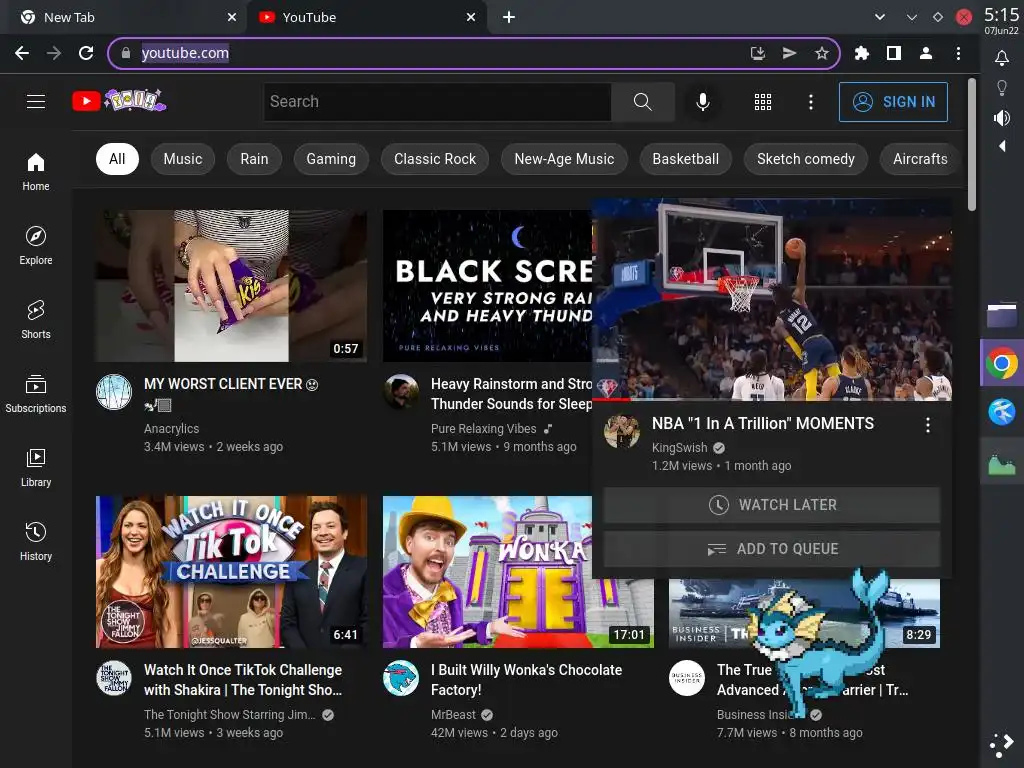1024x768 pixels.
Task: Select the Sketch comedy filter chip
Action: pyautogui.click(x=806, y=159)
